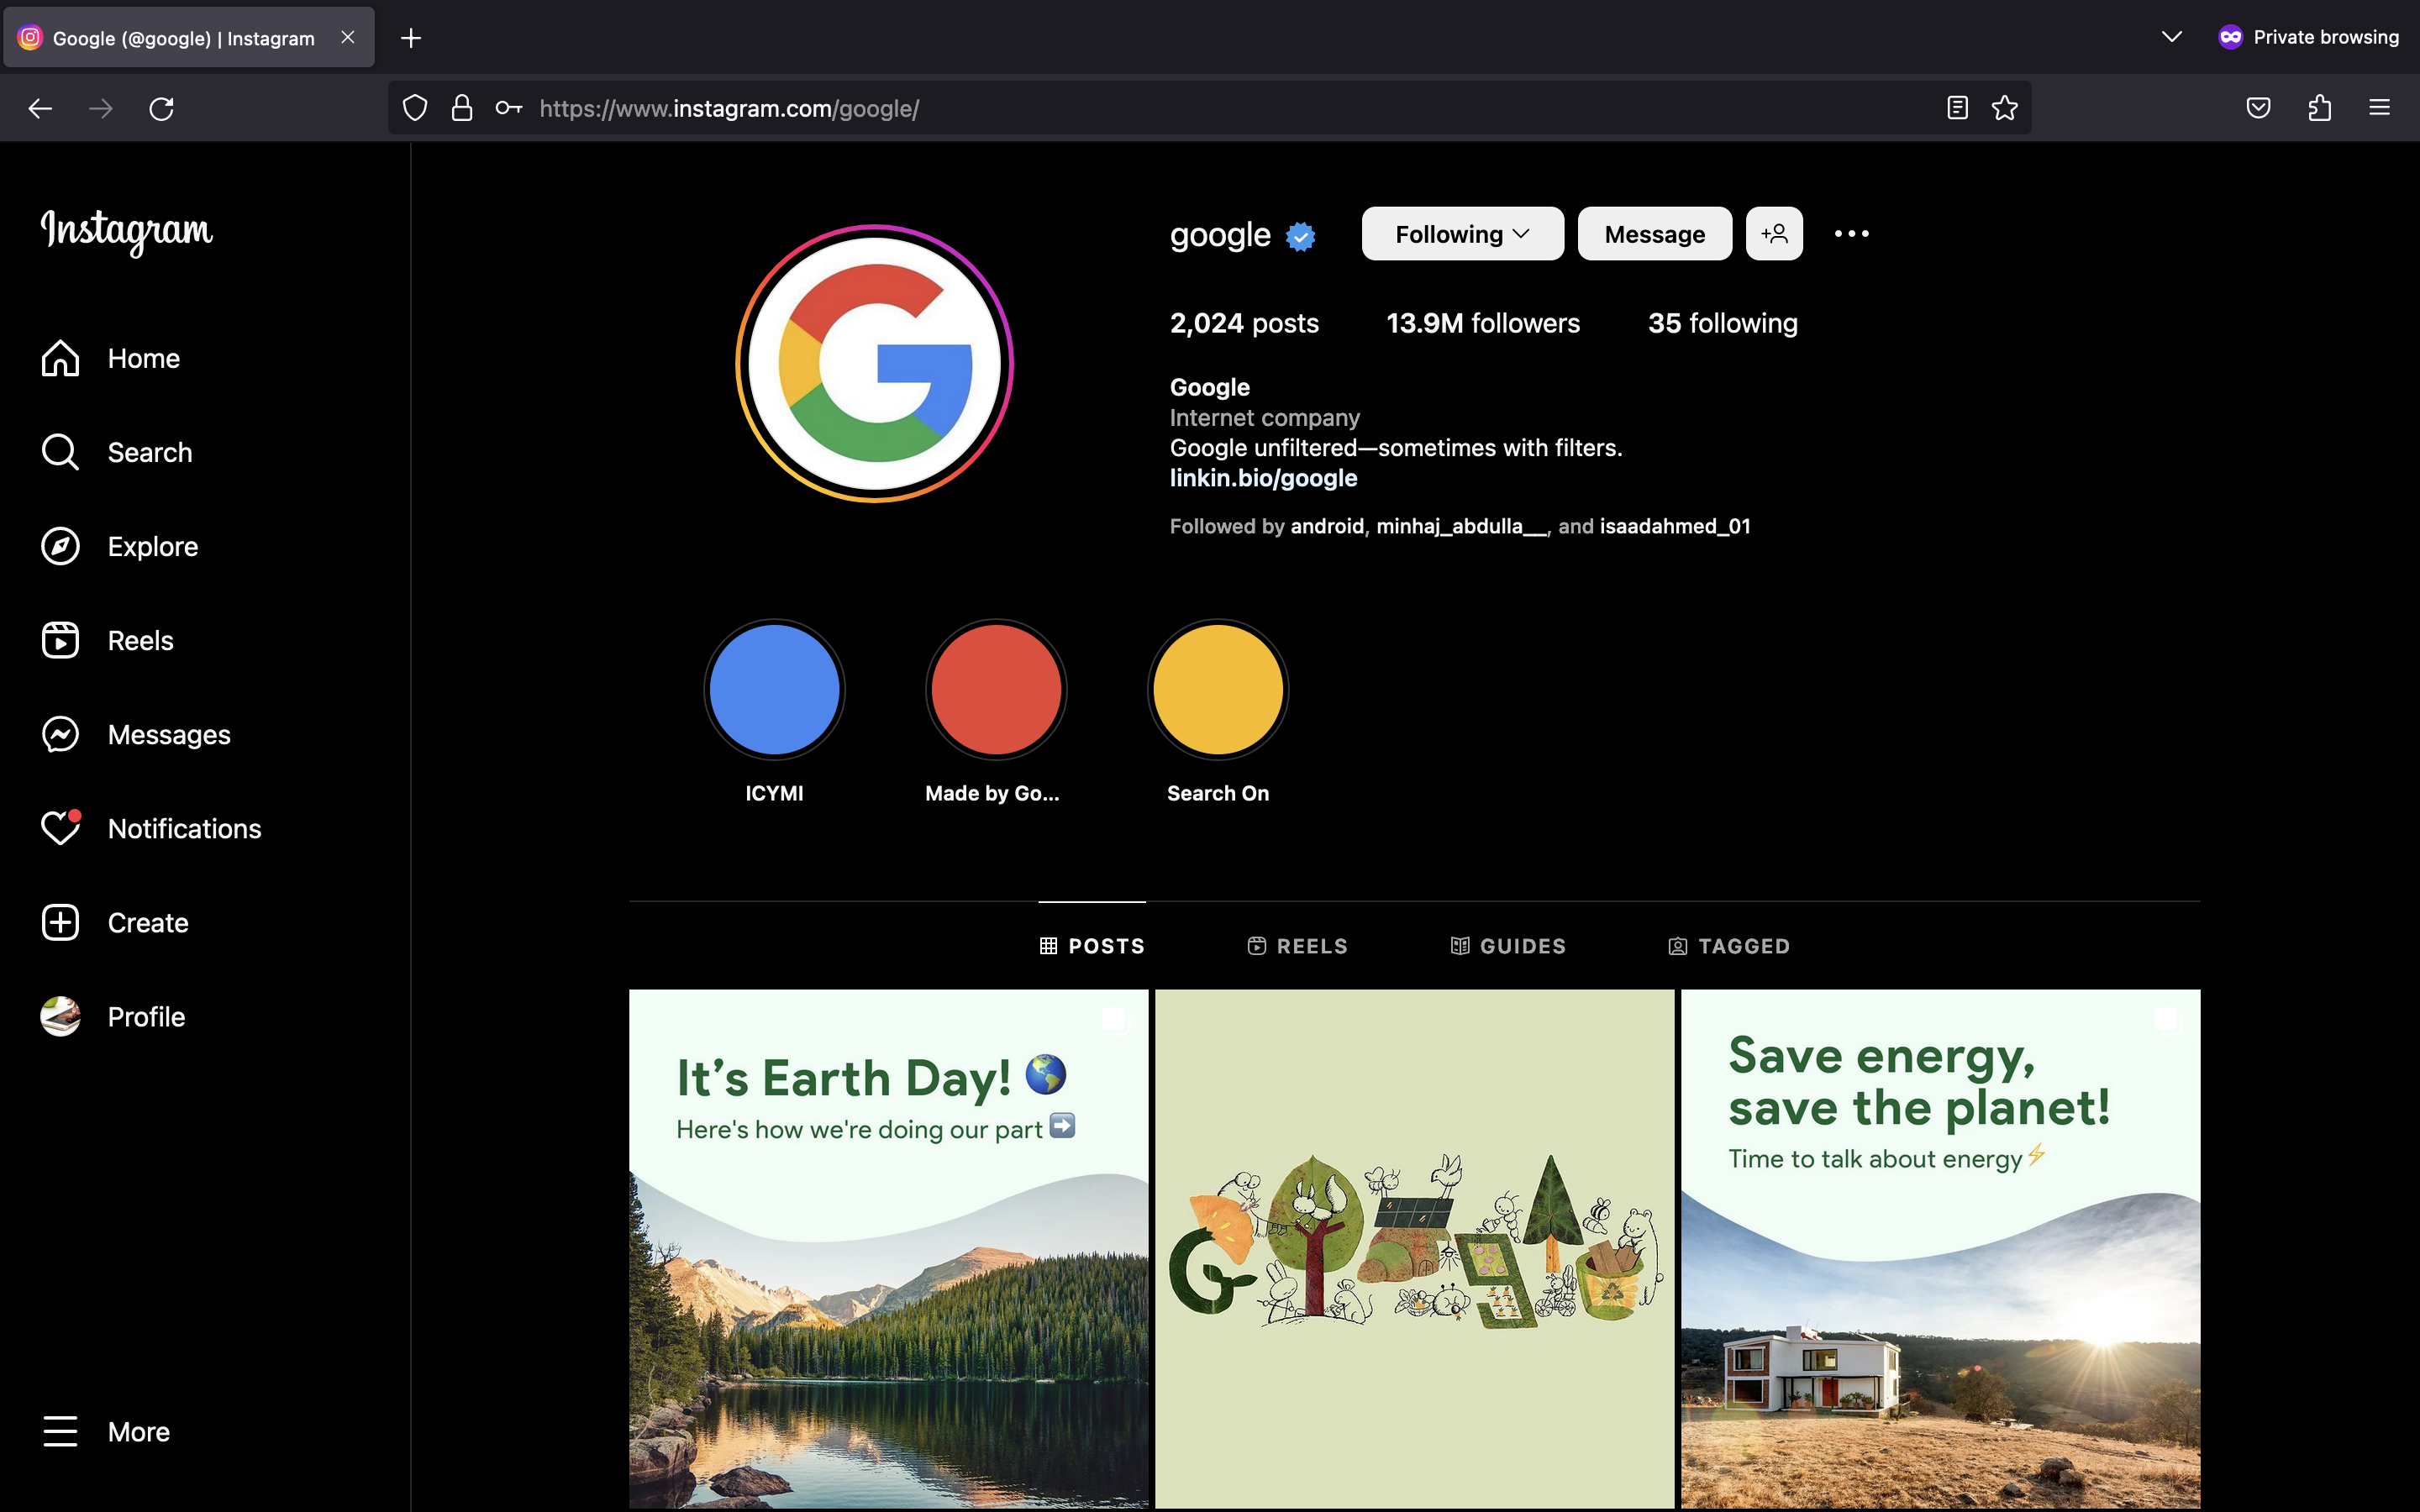Open isaadahmed_01 profile link
The height and width of the screenshot is (1512, 2420).
pos(1675,526)
